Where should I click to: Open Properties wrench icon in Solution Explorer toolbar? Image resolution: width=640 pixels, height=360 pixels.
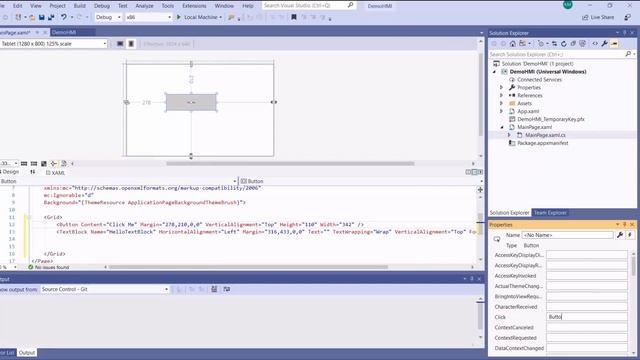click(604, 44)
